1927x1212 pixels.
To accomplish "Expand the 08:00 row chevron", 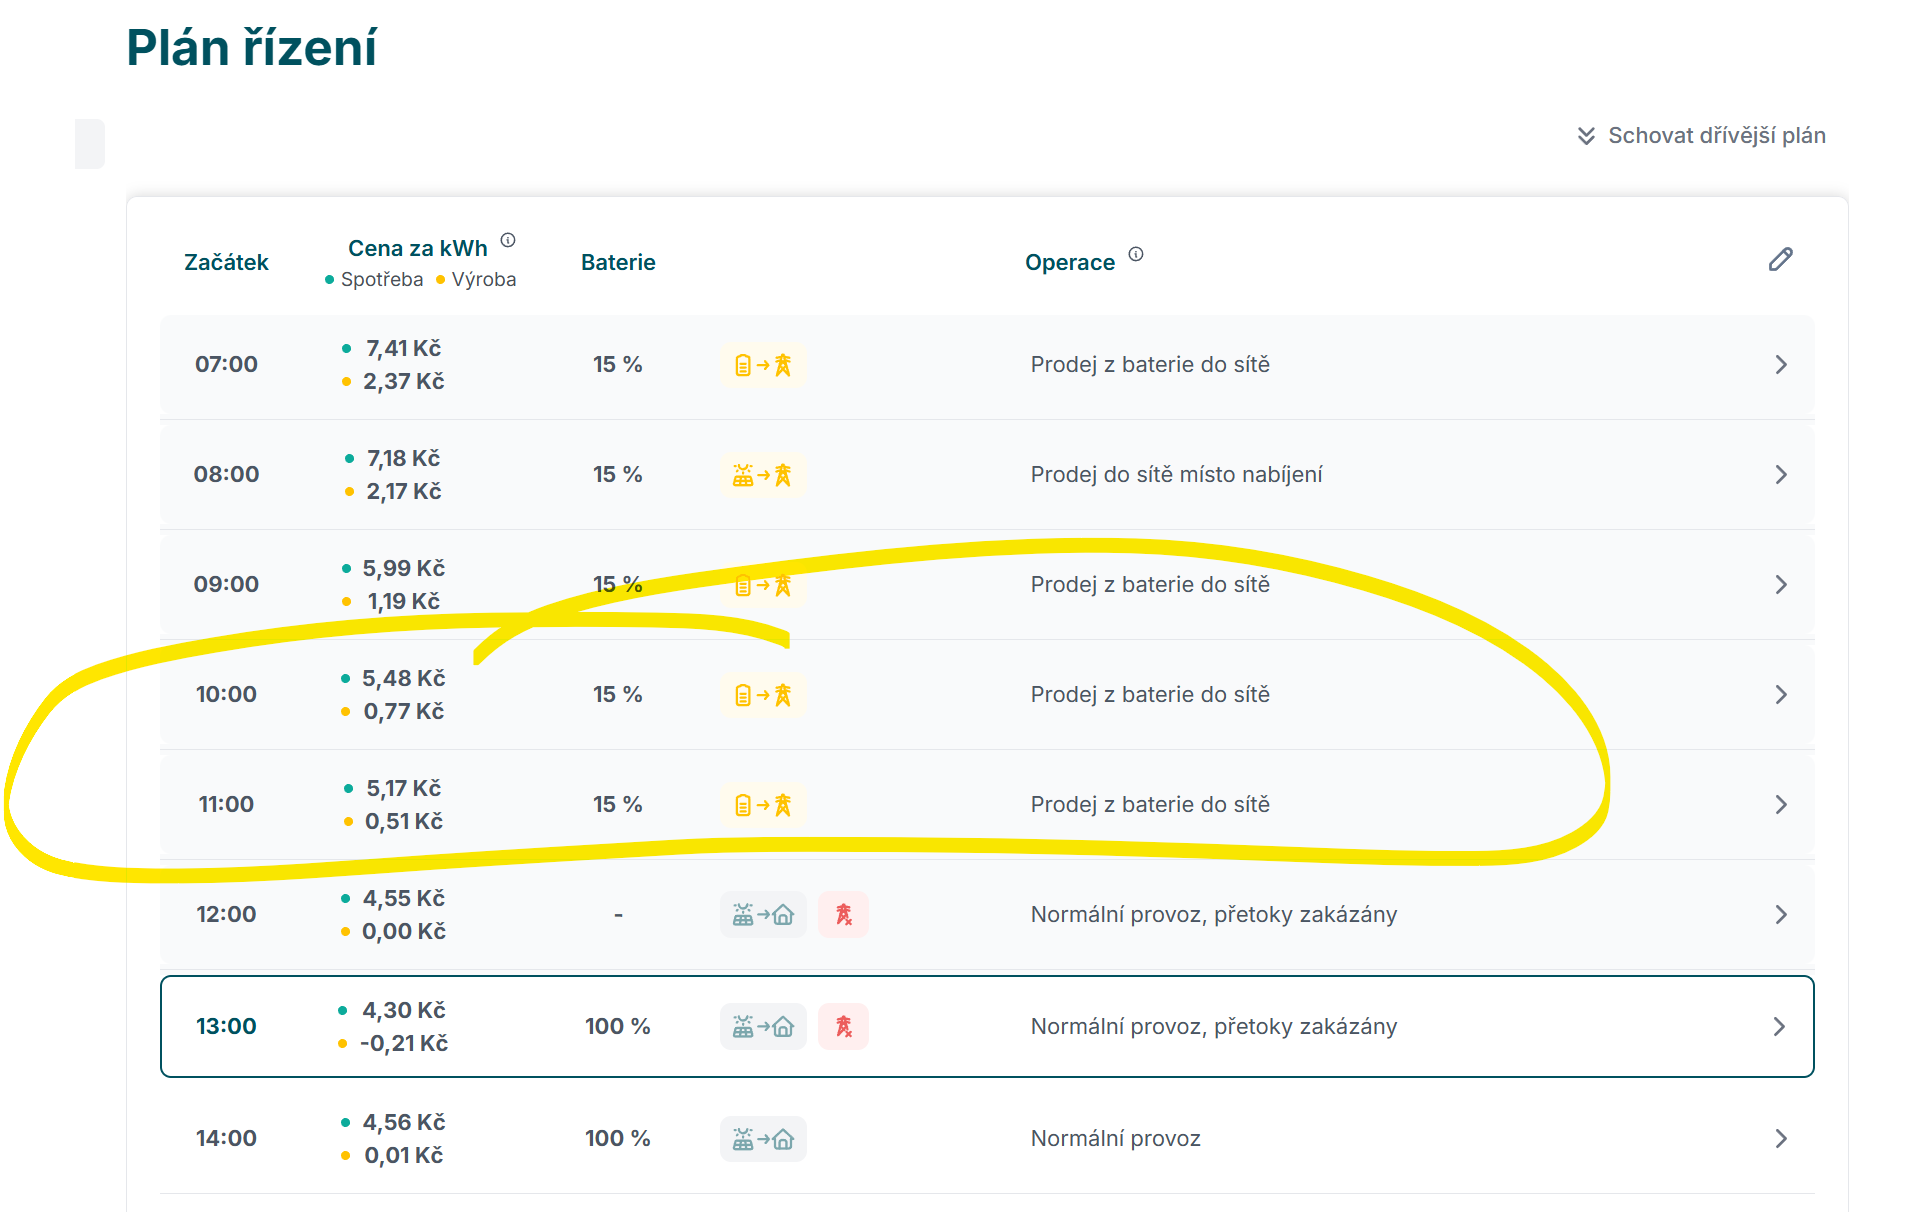I will [1781, 475].
